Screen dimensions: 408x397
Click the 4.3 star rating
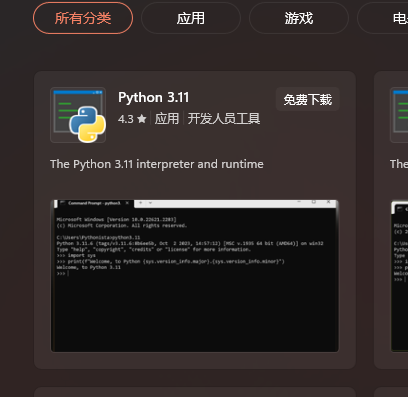(132, 119)
